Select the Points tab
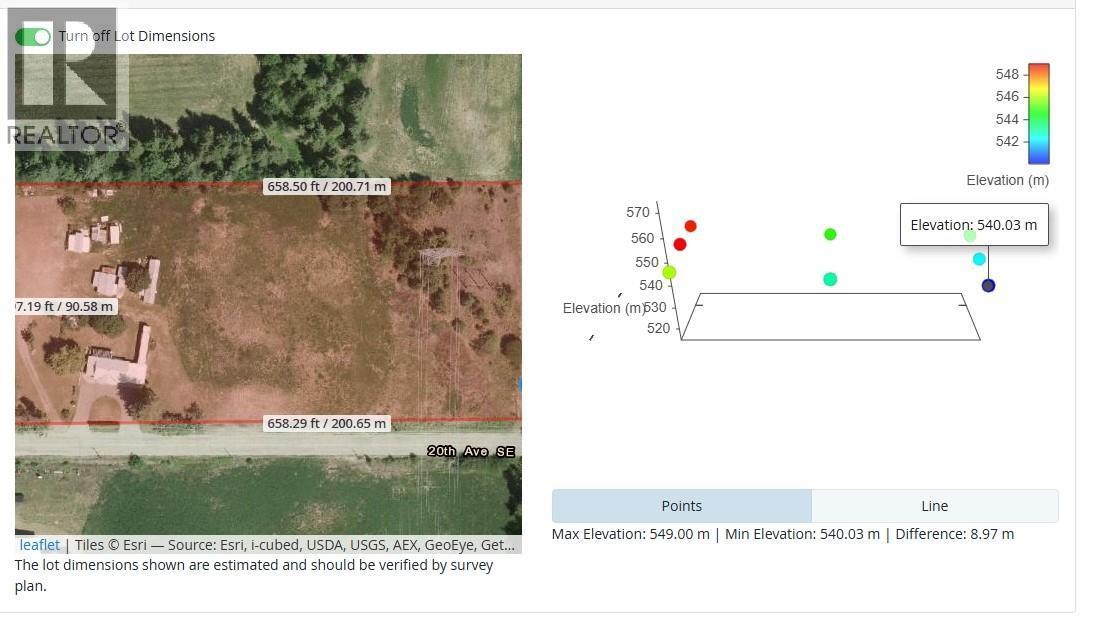 click(x=682, y=506)
